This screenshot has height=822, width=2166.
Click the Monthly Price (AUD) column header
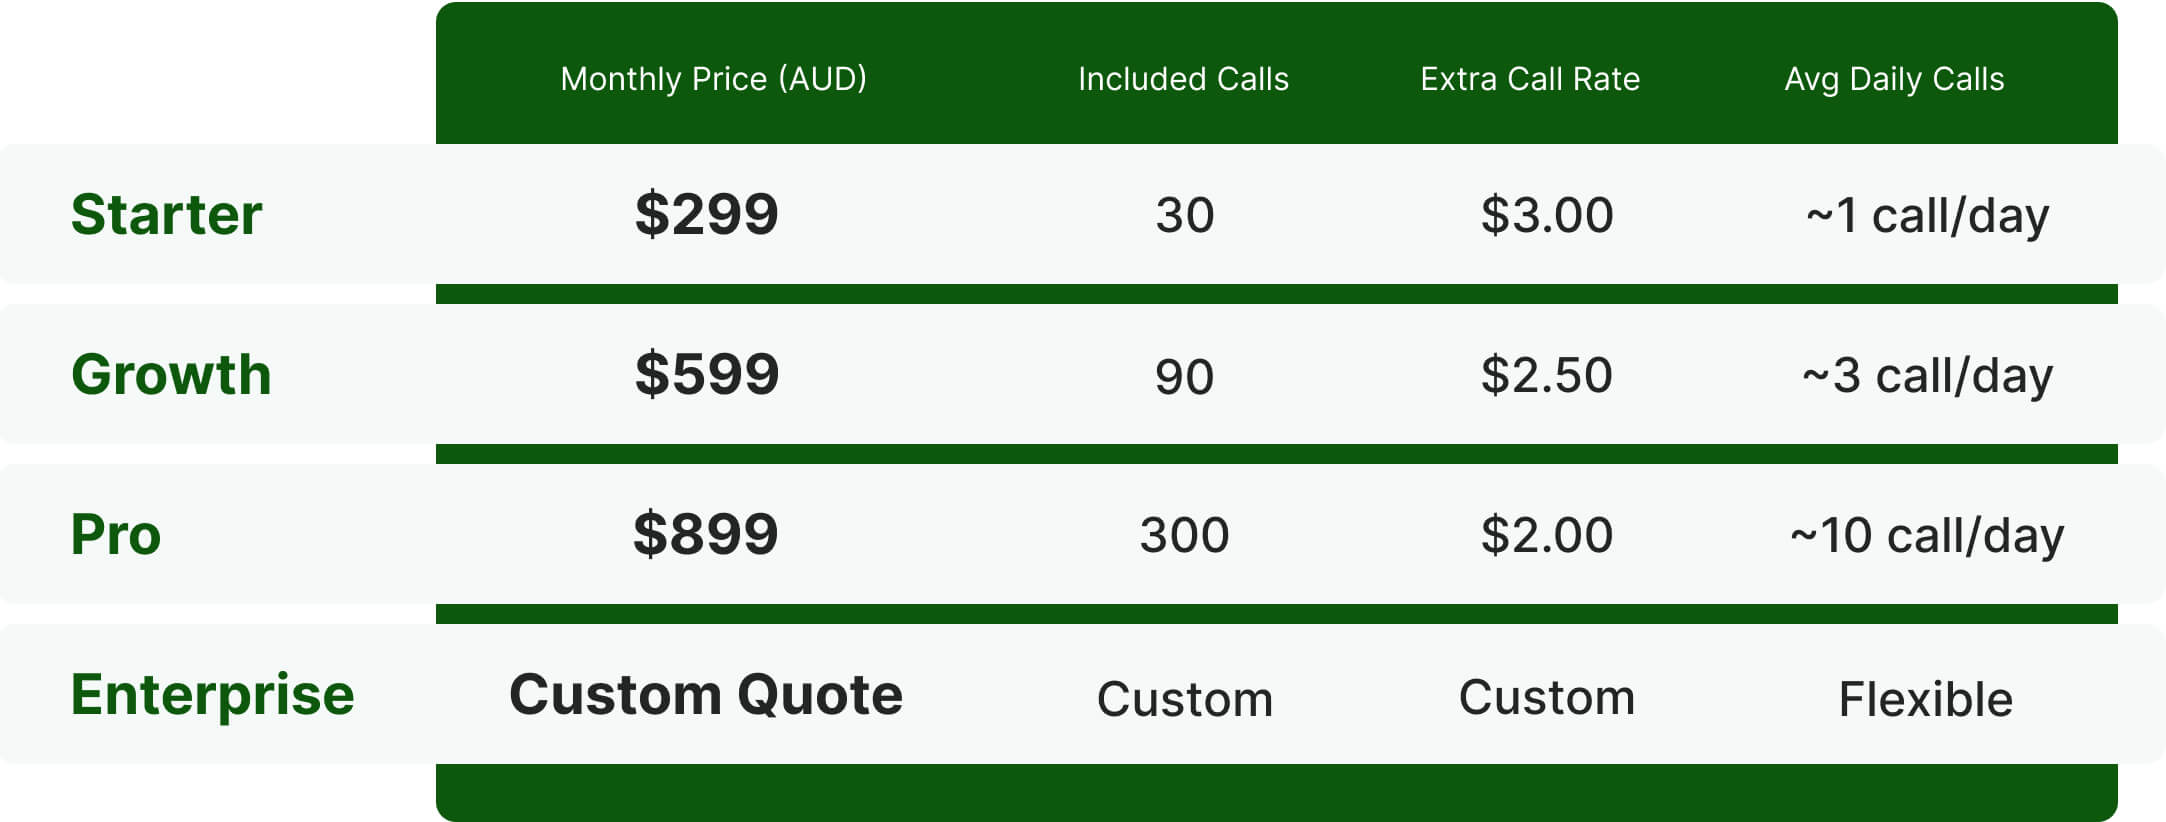(x=713, y=79)
